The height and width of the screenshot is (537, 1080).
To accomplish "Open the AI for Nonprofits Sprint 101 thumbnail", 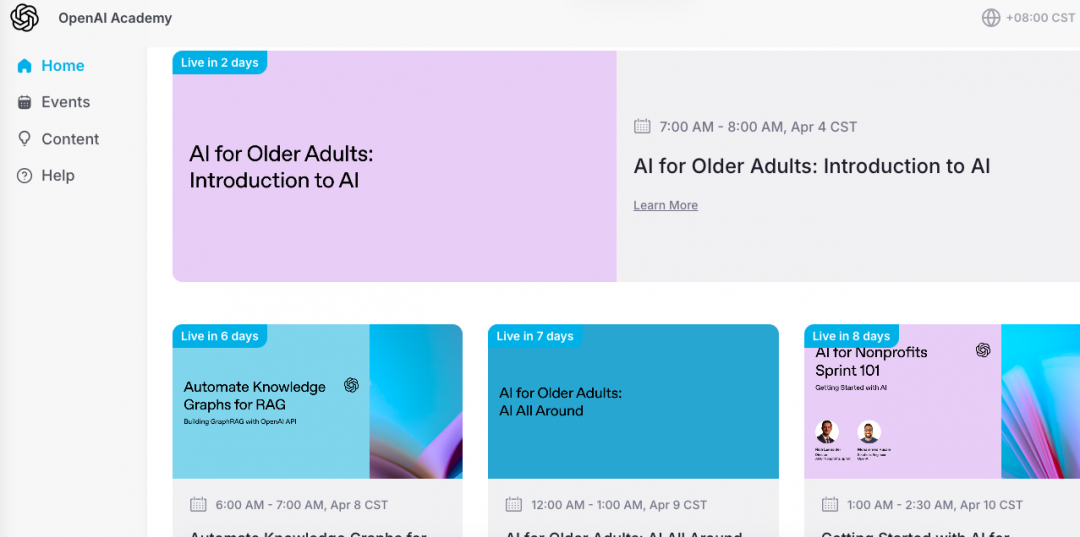I will tap(940, 401).
